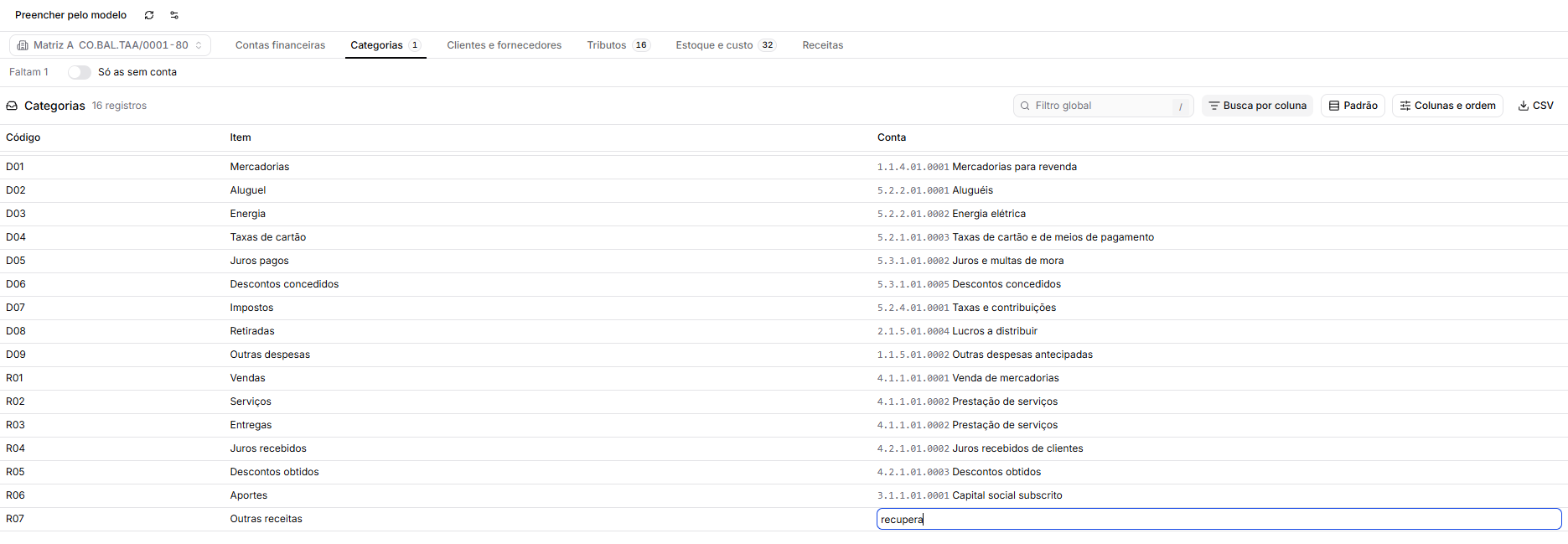The image size is (1568, 544).
Task: Click the D01 code cell
Action: coord(15,167)
